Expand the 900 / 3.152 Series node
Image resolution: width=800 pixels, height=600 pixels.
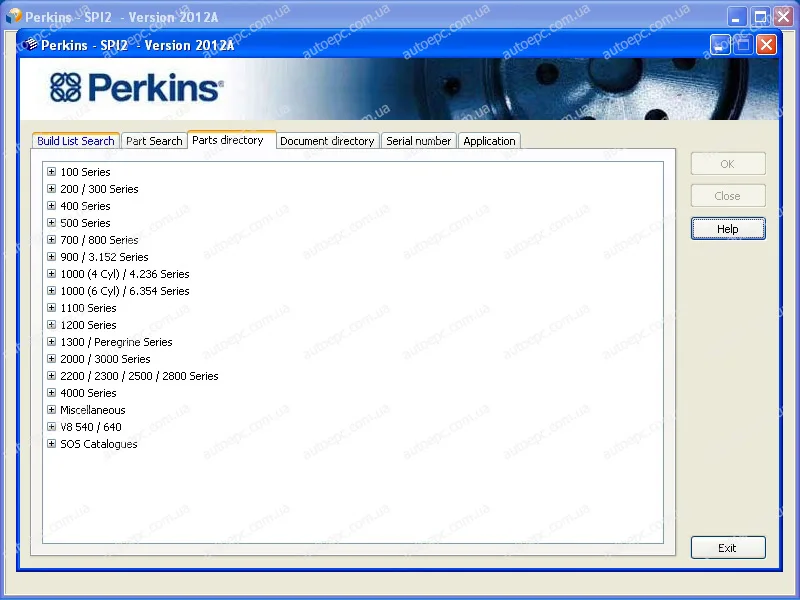52,257
